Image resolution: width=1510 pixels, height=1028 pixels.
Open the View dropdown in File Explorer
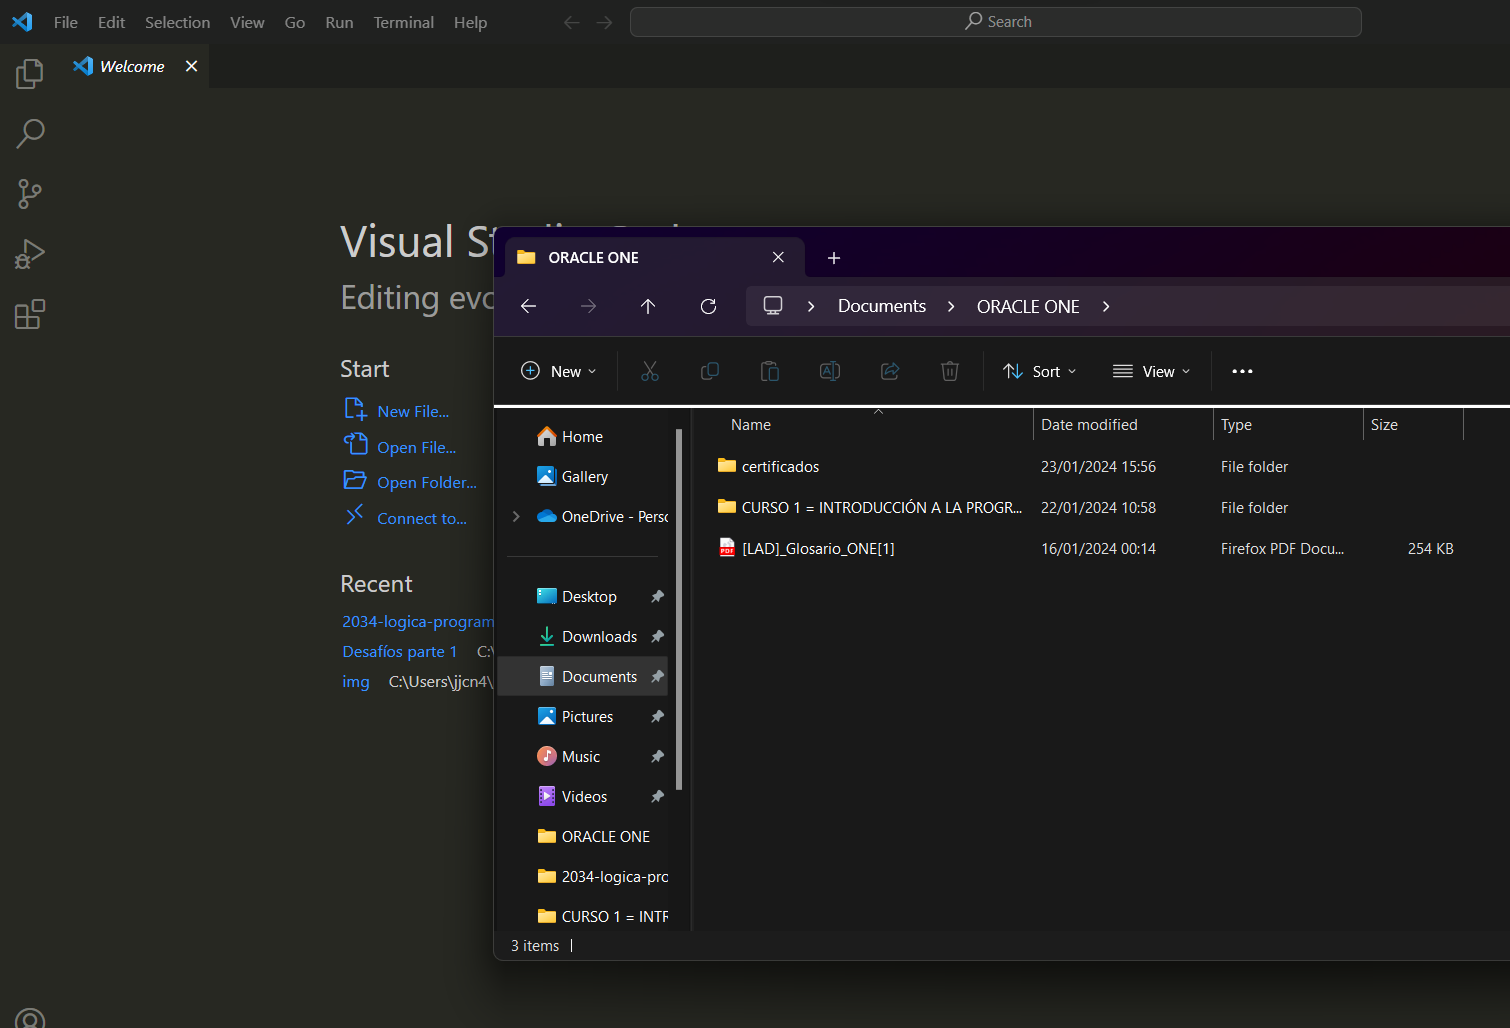tap(1152, 371)
